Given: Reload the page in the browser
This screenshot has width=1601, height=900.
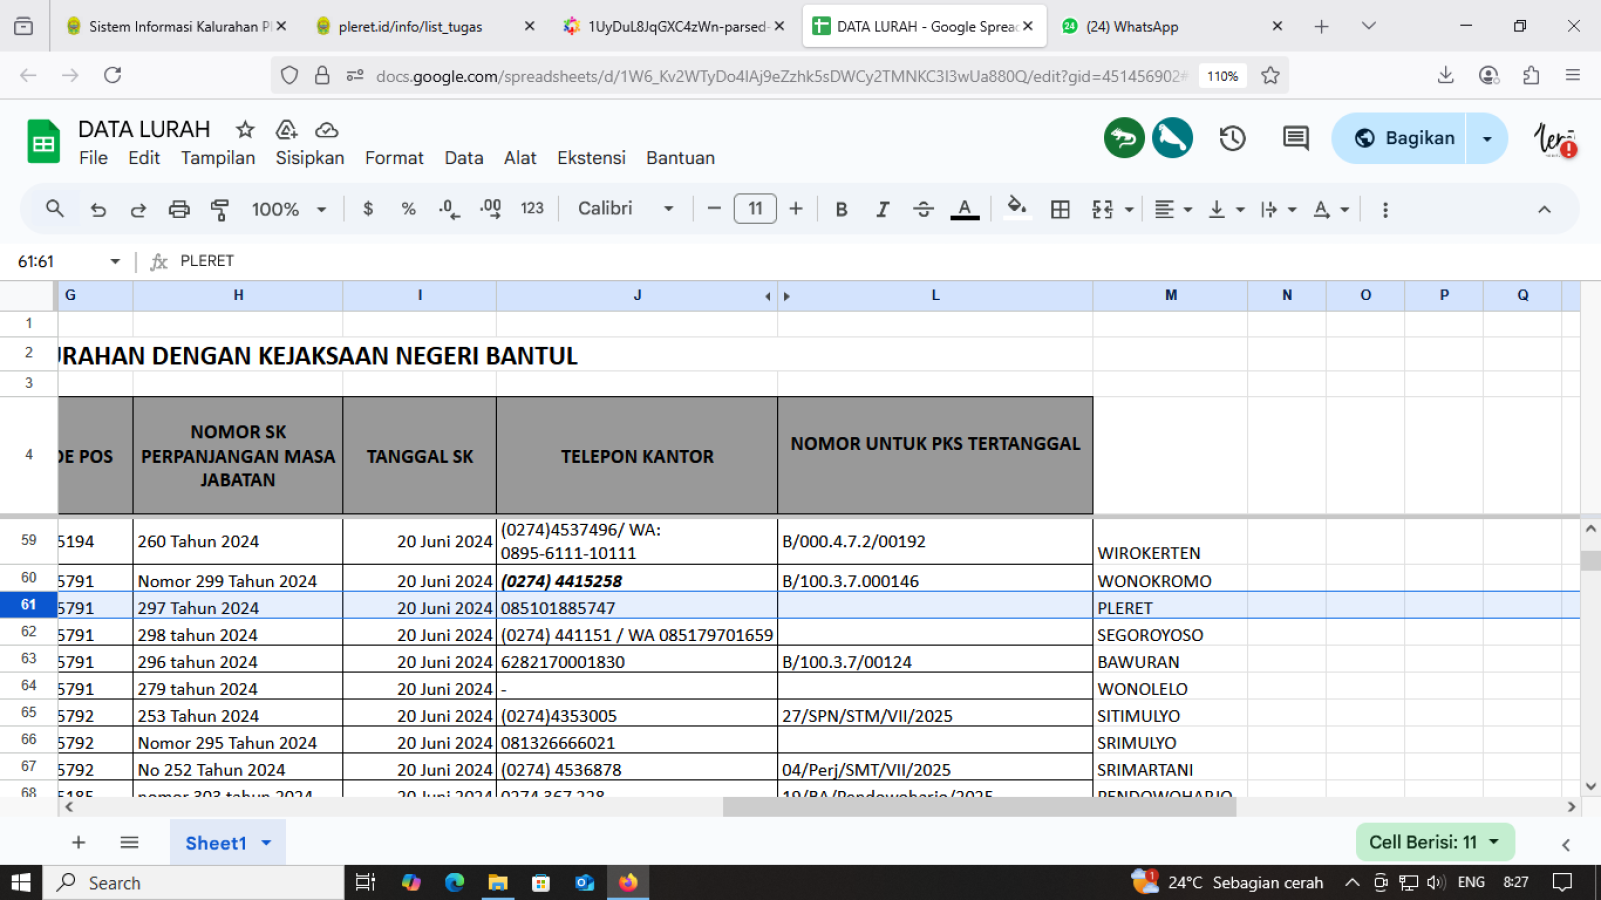Looking at the screenshot, I should tap(113, 75).
